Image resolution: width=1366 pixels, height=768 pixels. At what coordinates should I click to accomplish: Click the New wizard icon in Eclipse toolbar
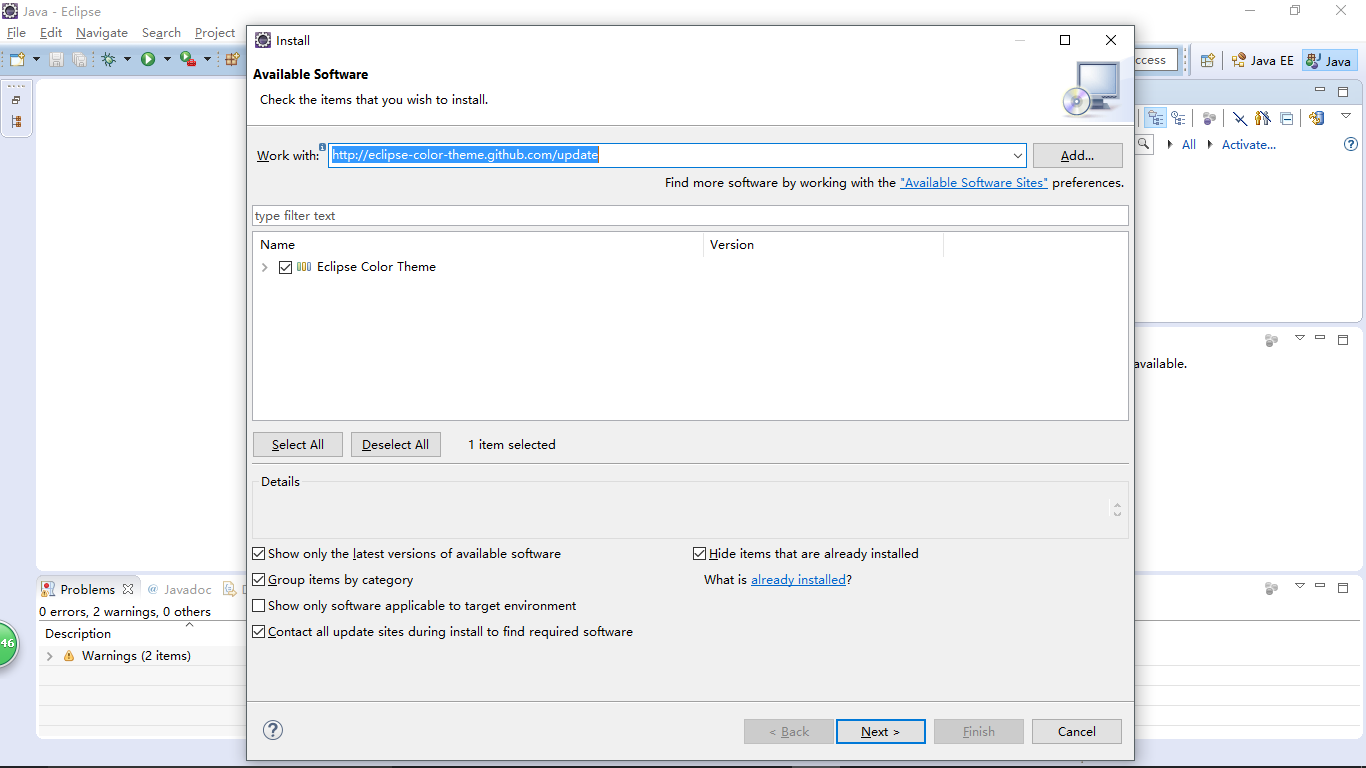point(17,60)
